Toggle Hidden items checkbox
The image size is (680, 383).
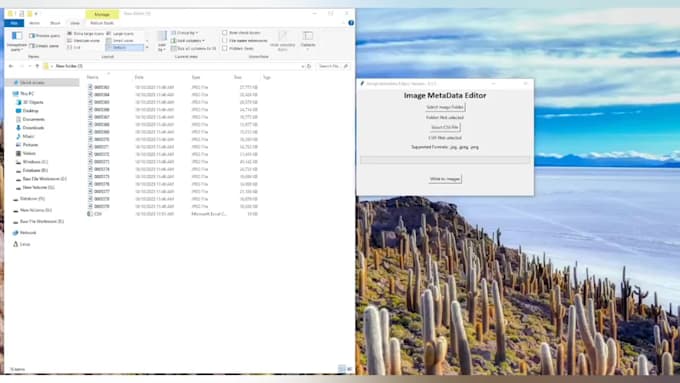click(238, 49)
